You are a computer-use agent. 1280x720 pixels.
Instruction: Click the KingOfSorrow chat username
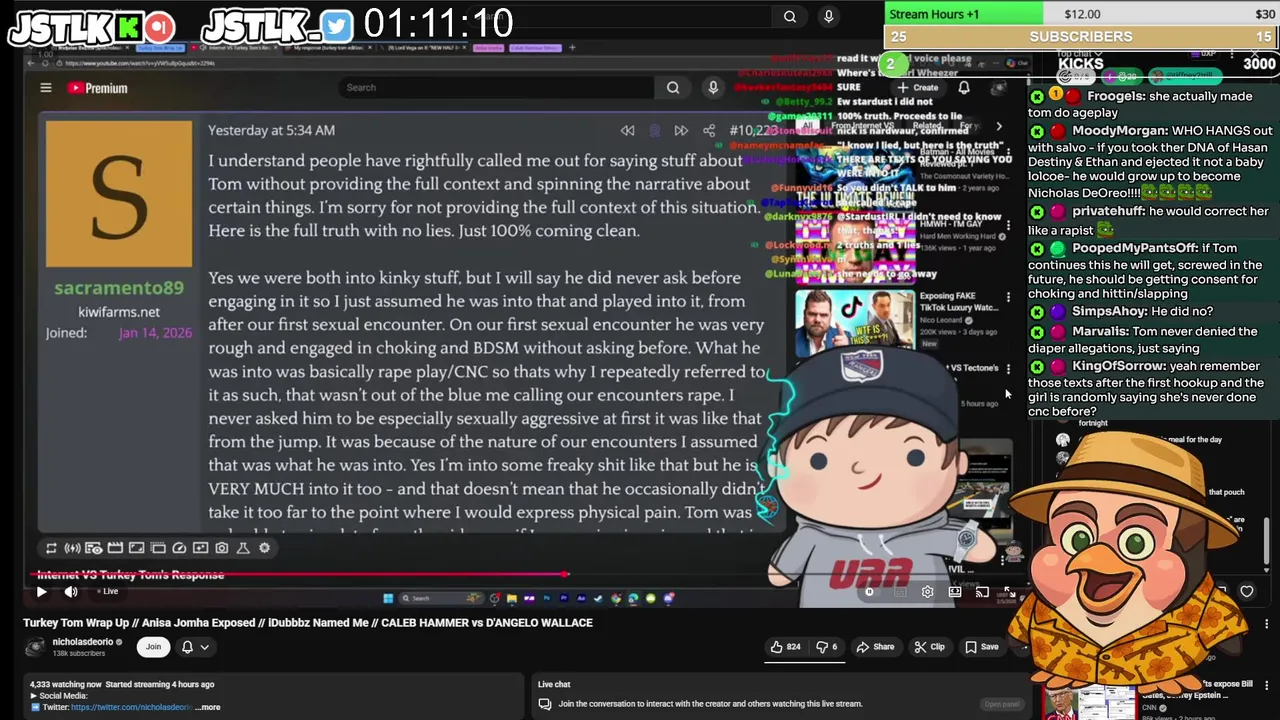[1119, 367]
